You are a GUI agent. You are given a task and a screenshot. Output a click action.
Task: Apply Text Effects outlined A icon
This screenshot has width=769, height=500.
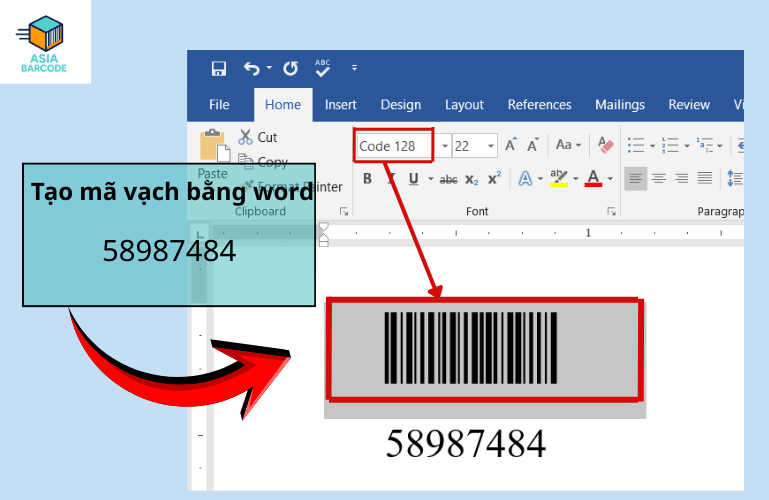point(525,178)
